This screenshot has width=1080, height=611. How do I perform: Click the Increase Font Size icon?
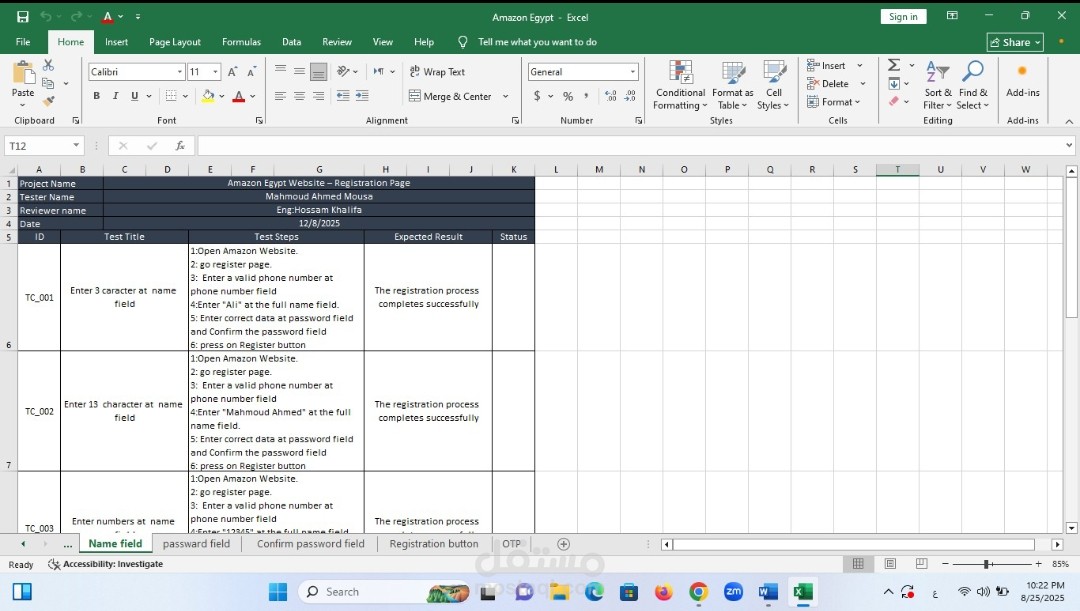click(232, 72)
